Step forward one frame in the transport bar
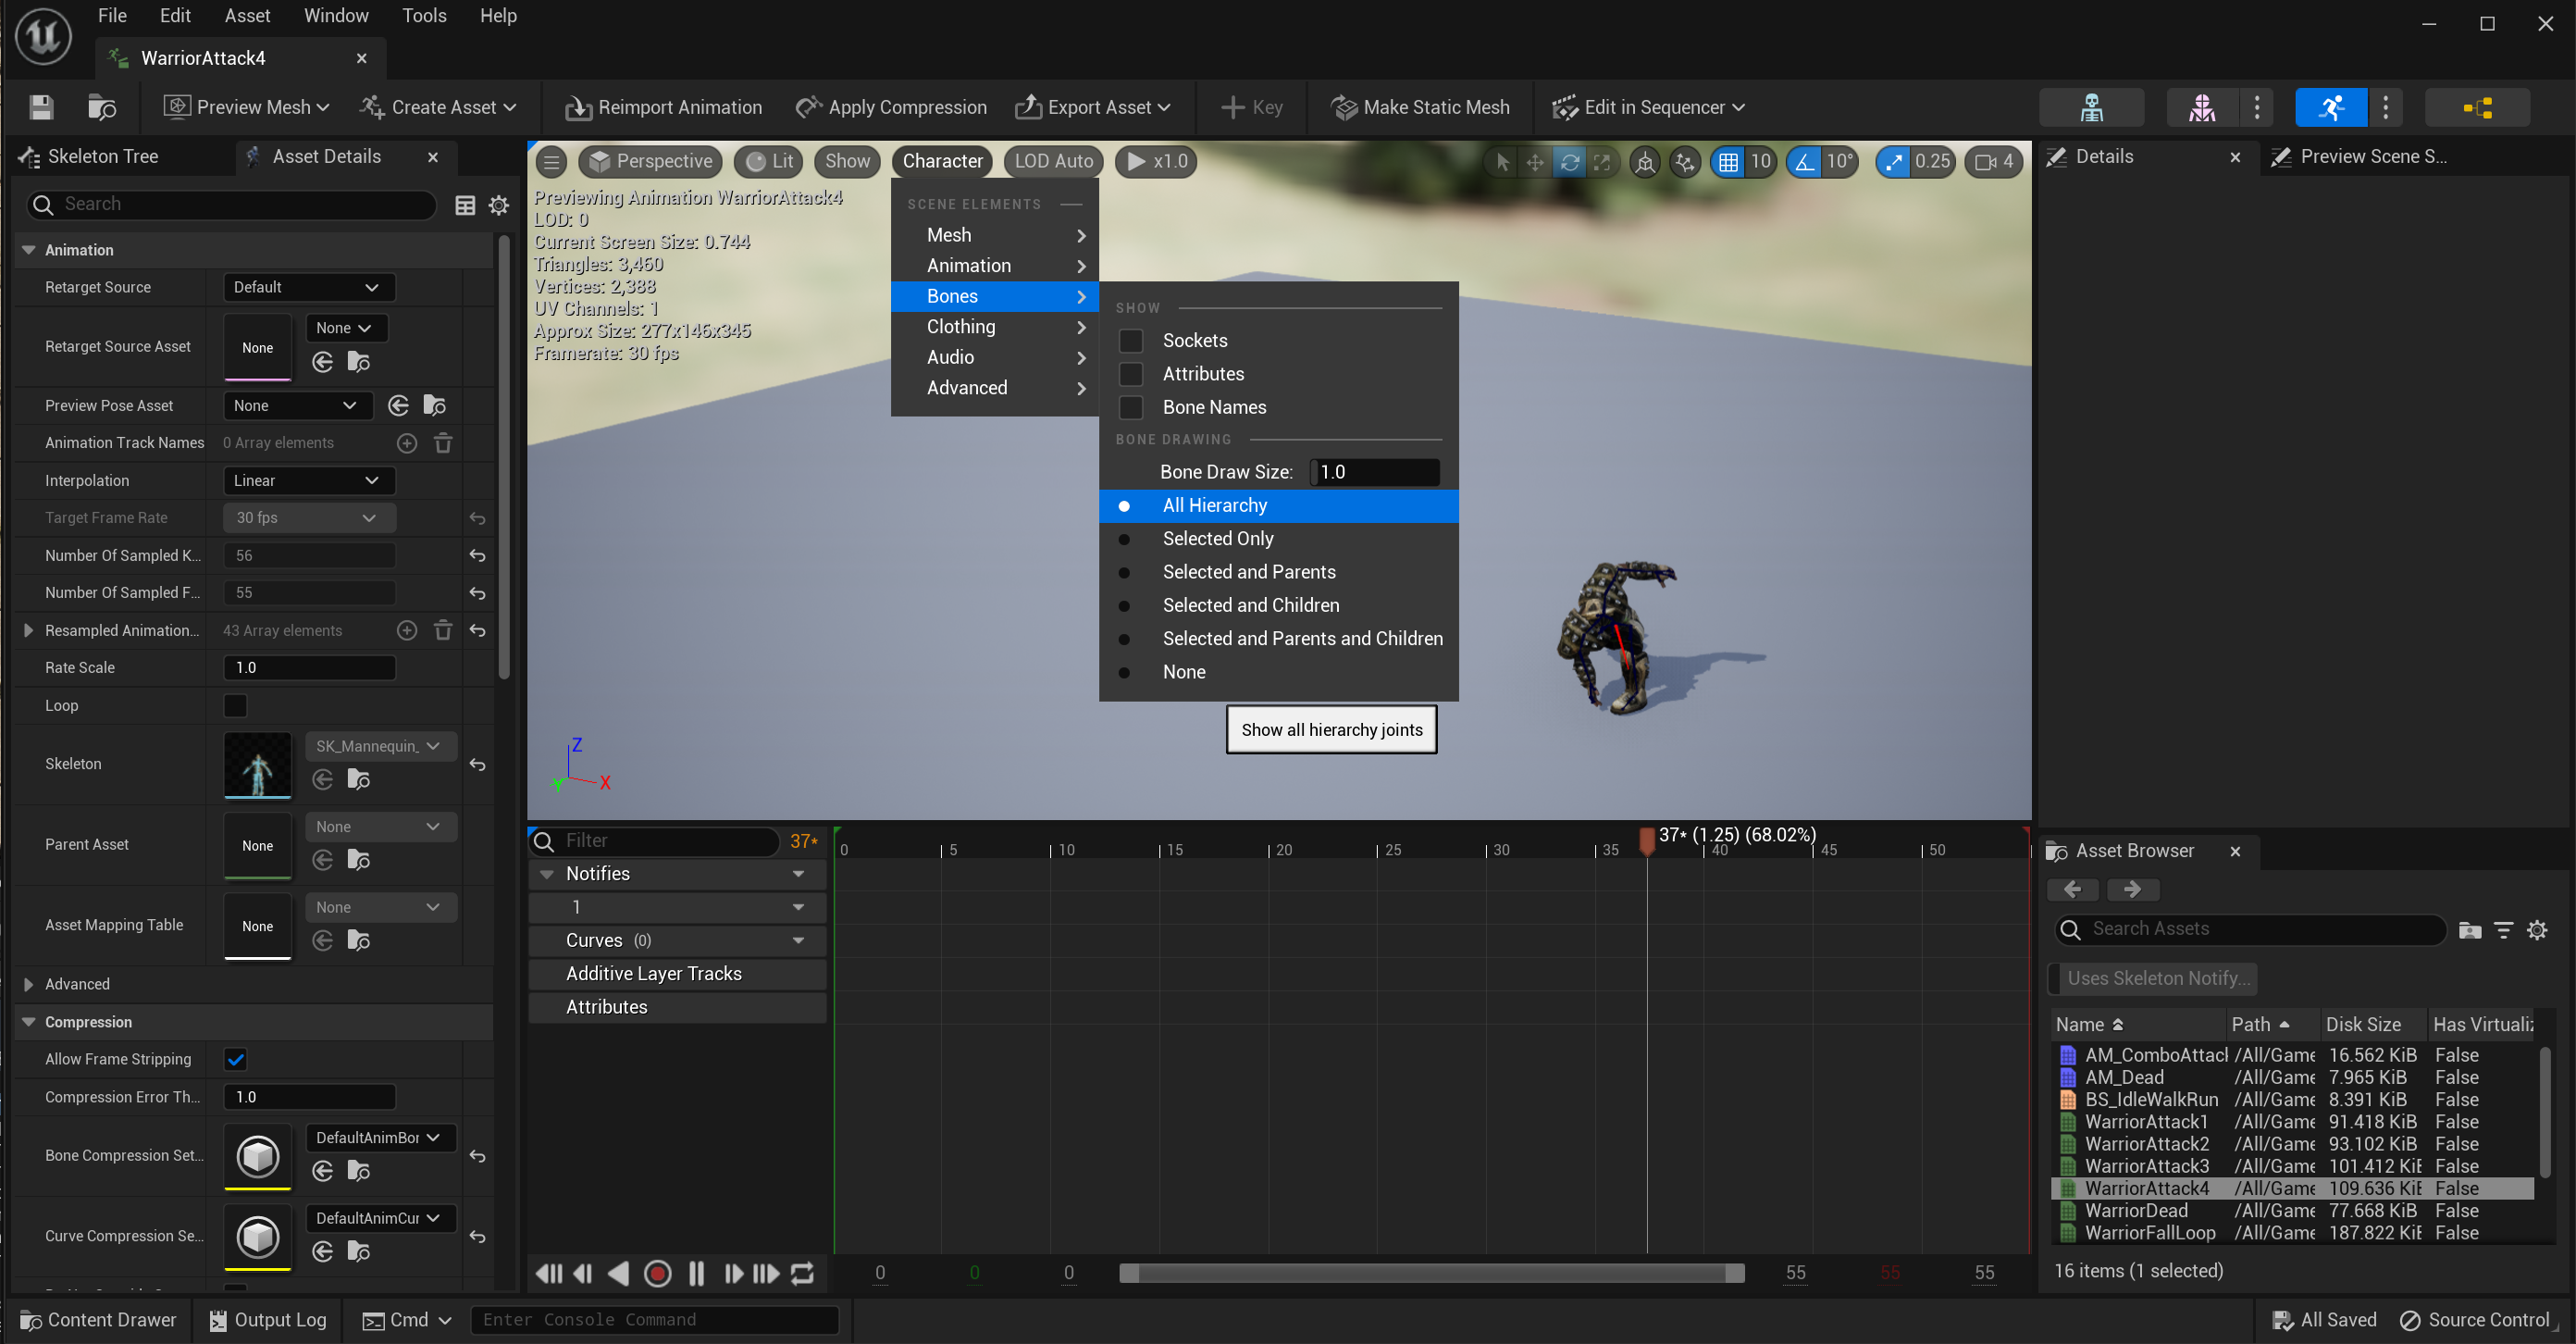 732,1273
